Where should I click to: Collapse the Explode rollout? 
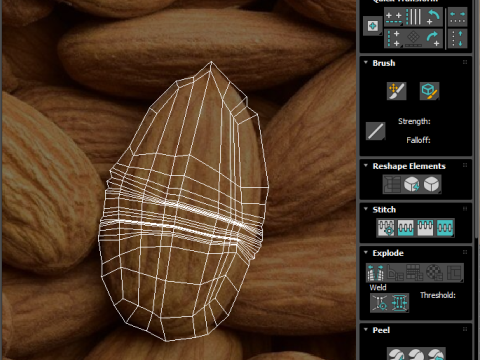point(366,253)
